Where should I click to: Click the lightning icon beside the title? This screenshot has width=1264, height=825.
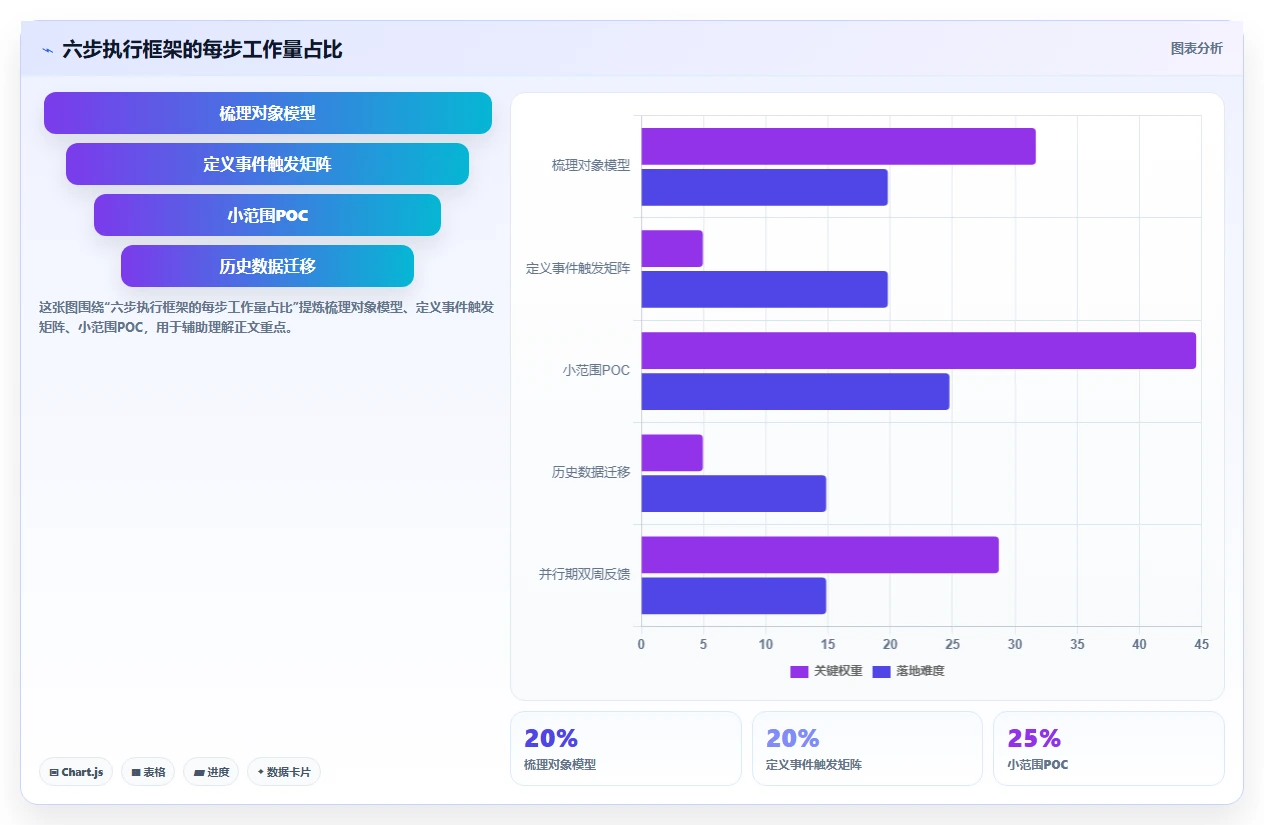pyautogui.click(x=47, y=50)
